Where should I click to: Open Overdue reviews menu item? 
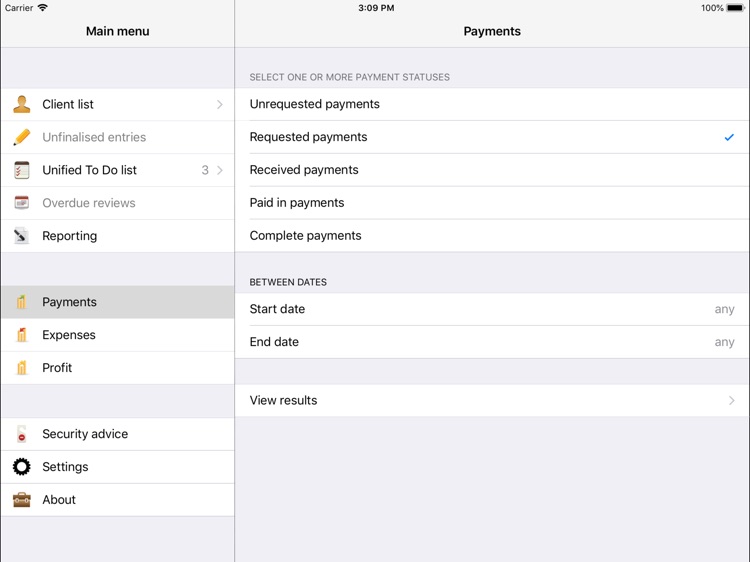pos(118,203)
